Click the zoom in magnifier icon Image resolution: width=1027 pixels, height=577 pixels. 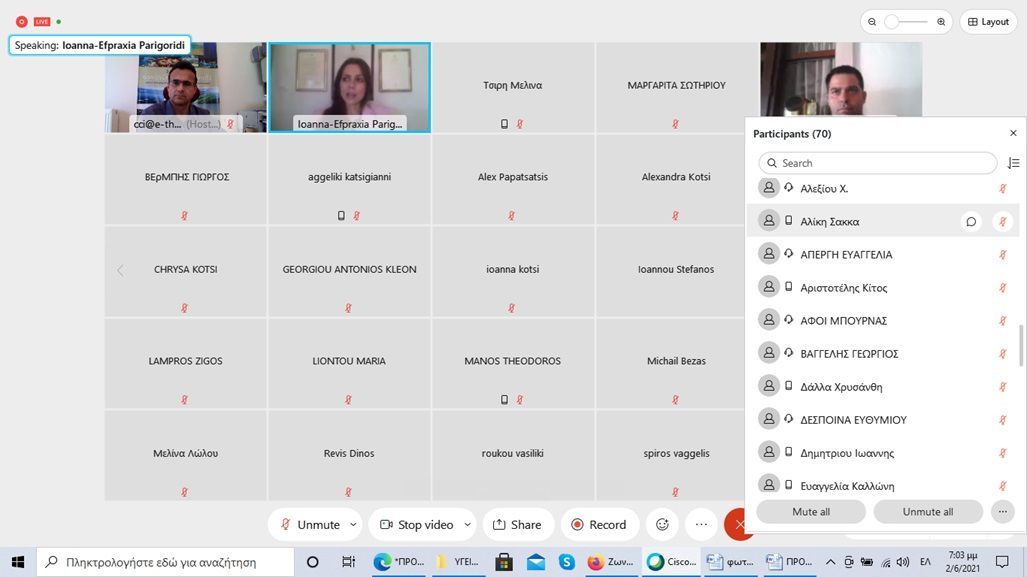[x=941, y=22]
